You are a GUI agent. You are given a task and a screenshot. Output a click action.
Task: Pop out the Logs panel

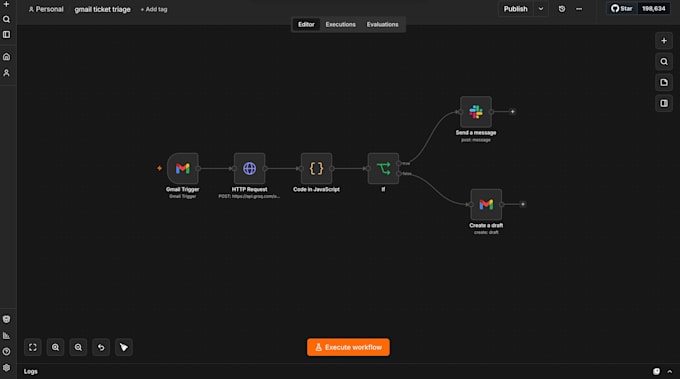click(x=656, y=372)
